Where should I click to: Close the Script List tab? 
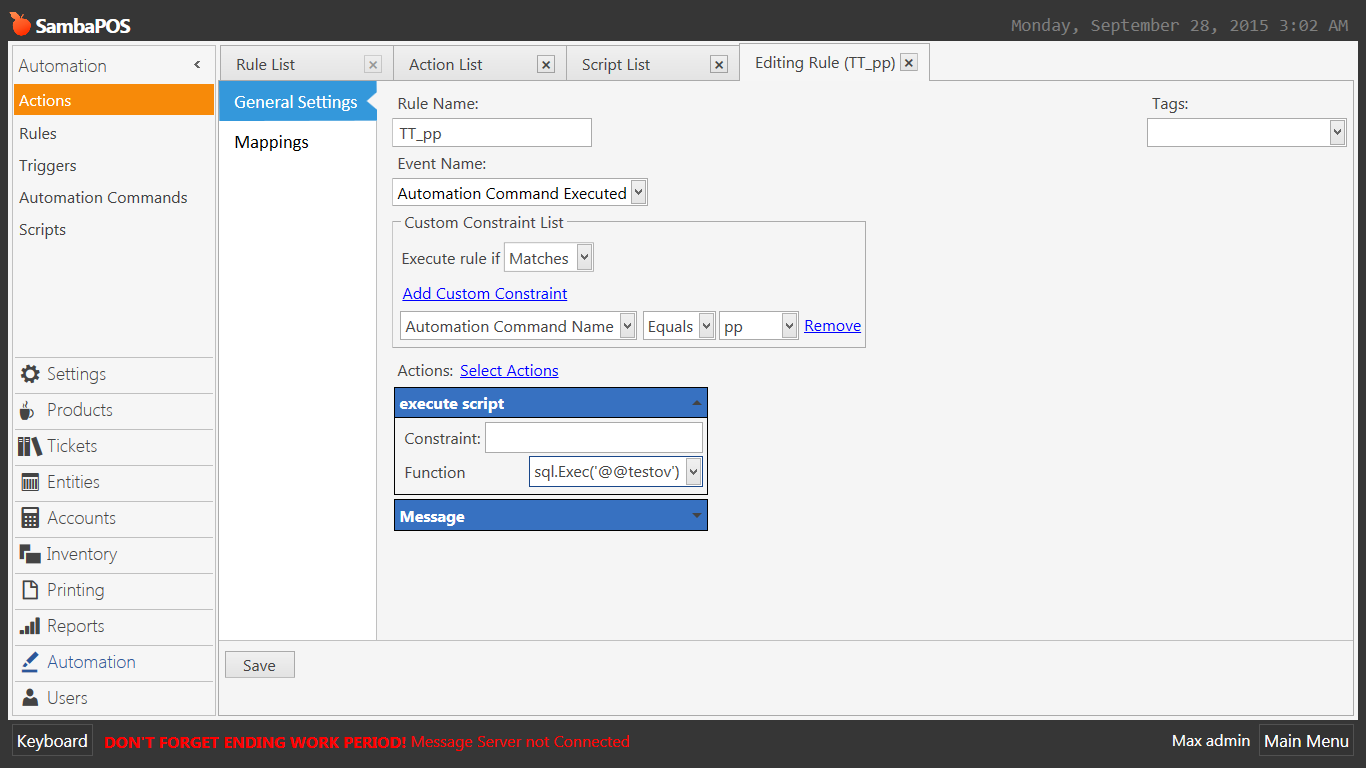point(718,65)
